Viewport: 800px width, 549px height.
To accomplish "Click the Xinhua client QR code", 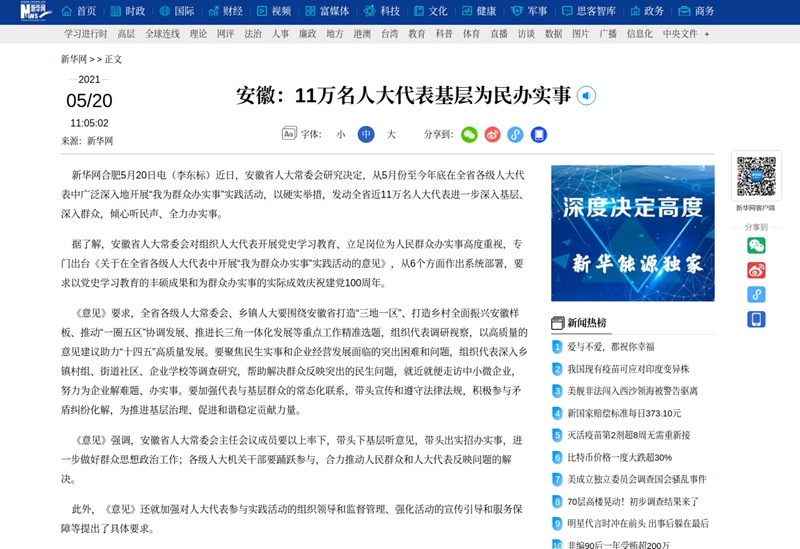I will coord(756,176).
